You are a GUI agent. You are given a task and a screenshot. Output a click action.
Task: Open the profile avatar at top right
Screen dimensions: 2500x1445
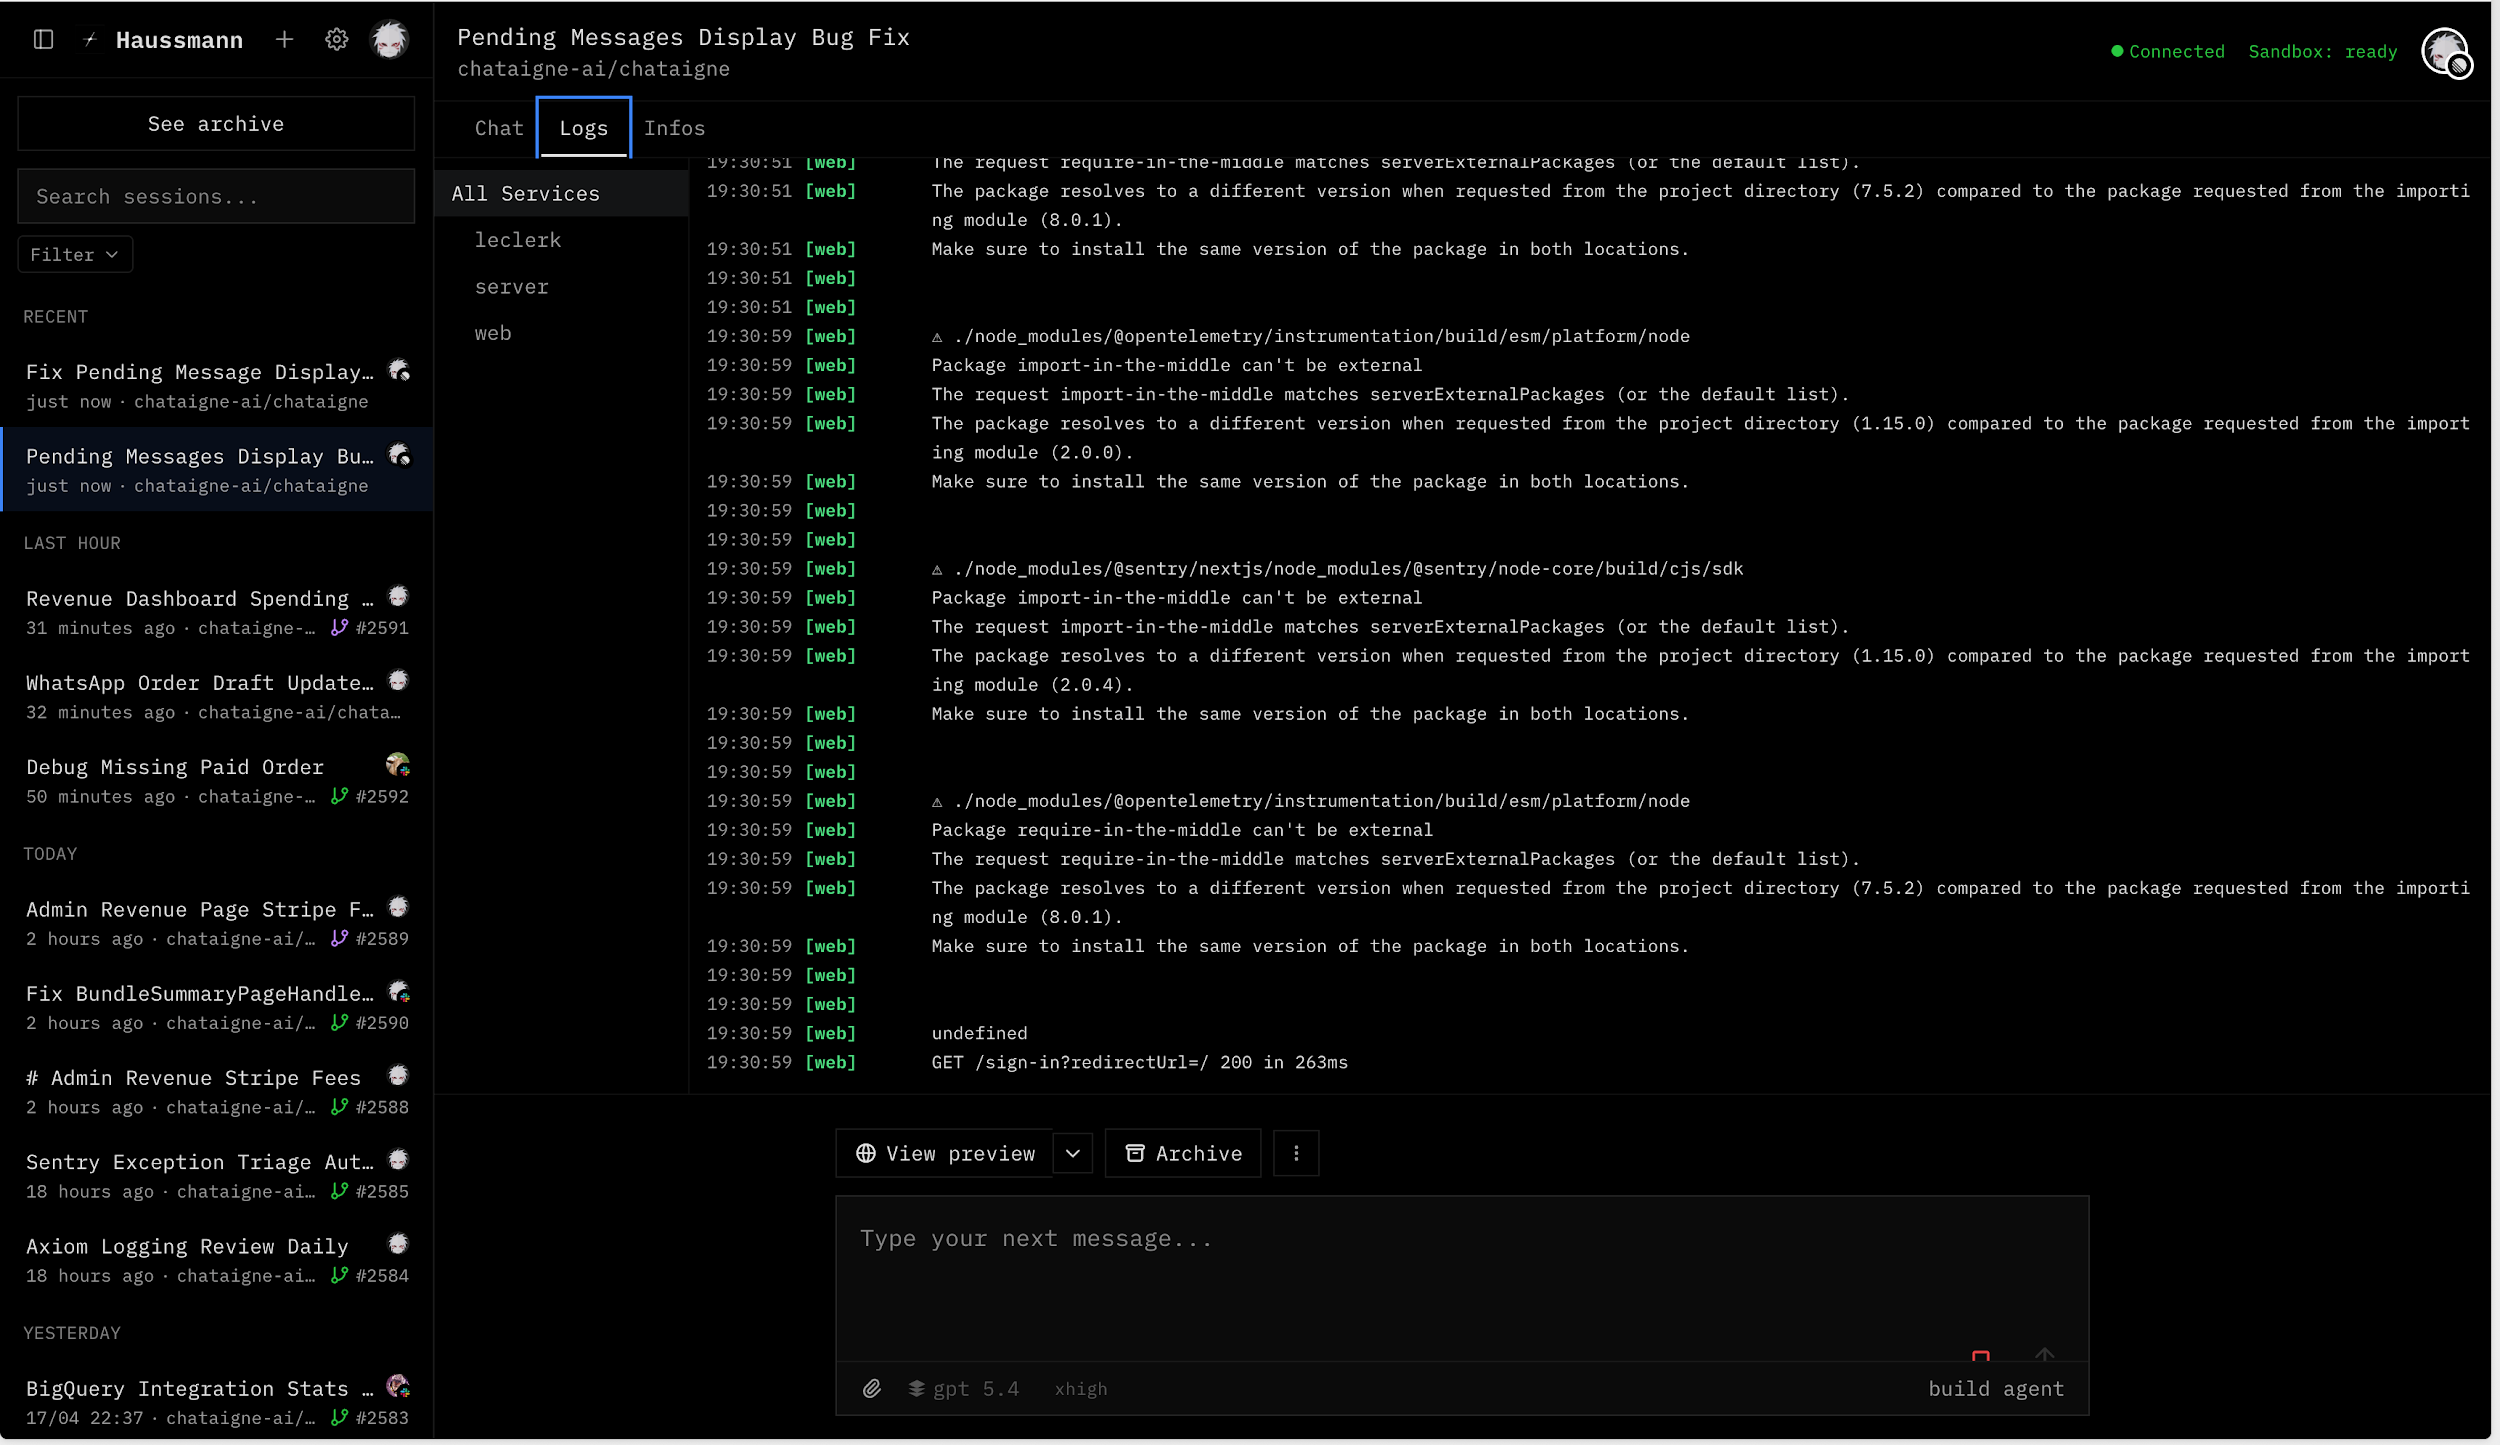[2445, 51]
